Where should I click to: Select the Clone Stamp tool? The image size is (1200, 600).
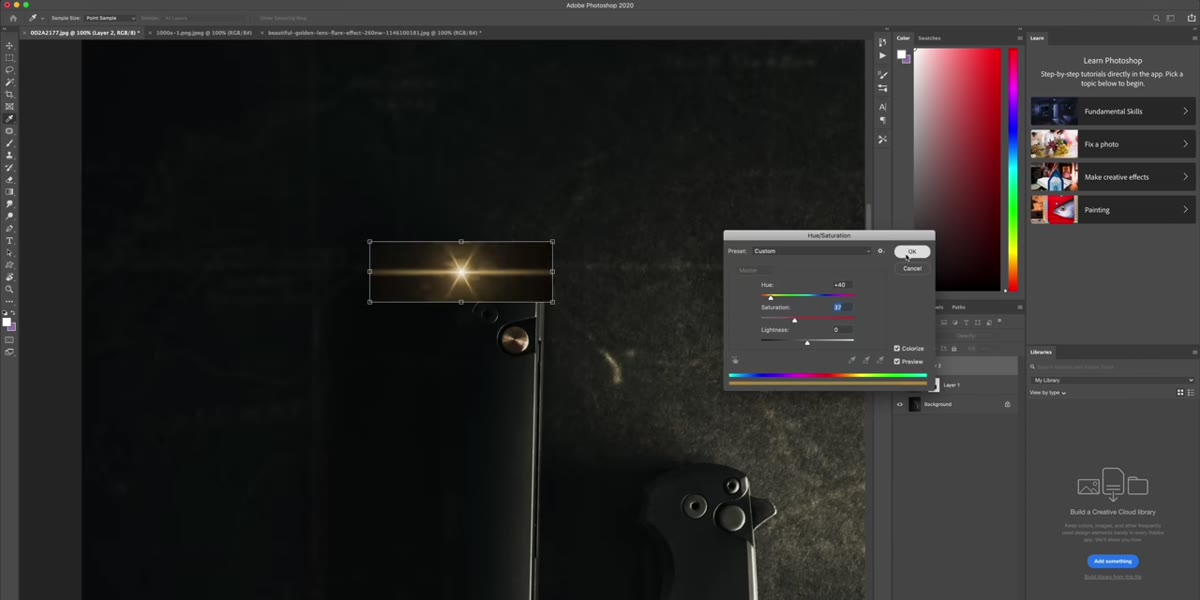(x=10, y=155)
